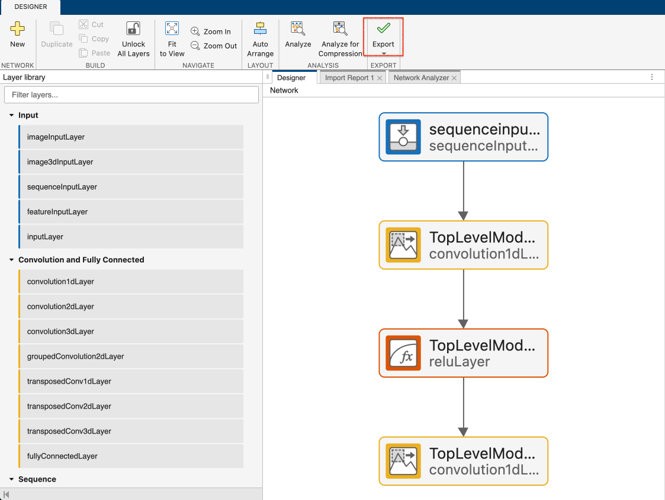Close the Import Report 1 tab
This screenshot has width=665, height=500.
pyautogui.click(x=380, y=78)
